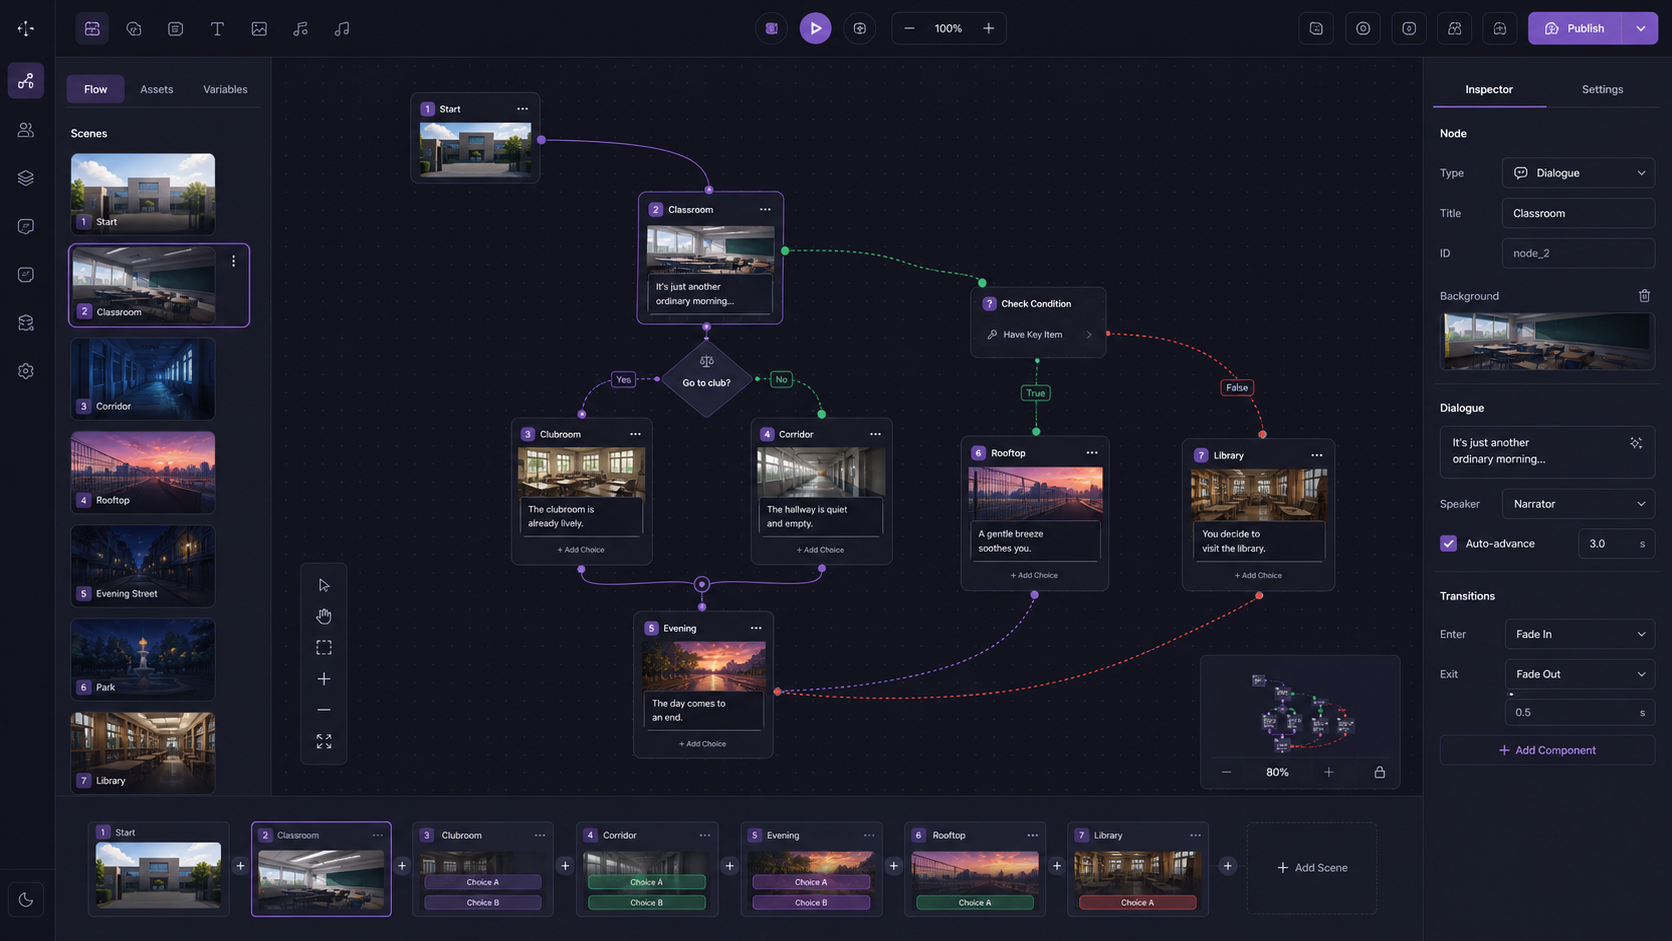
Task: Click Choice A on Library timeline card
Action: click(x=1137, y=902)
